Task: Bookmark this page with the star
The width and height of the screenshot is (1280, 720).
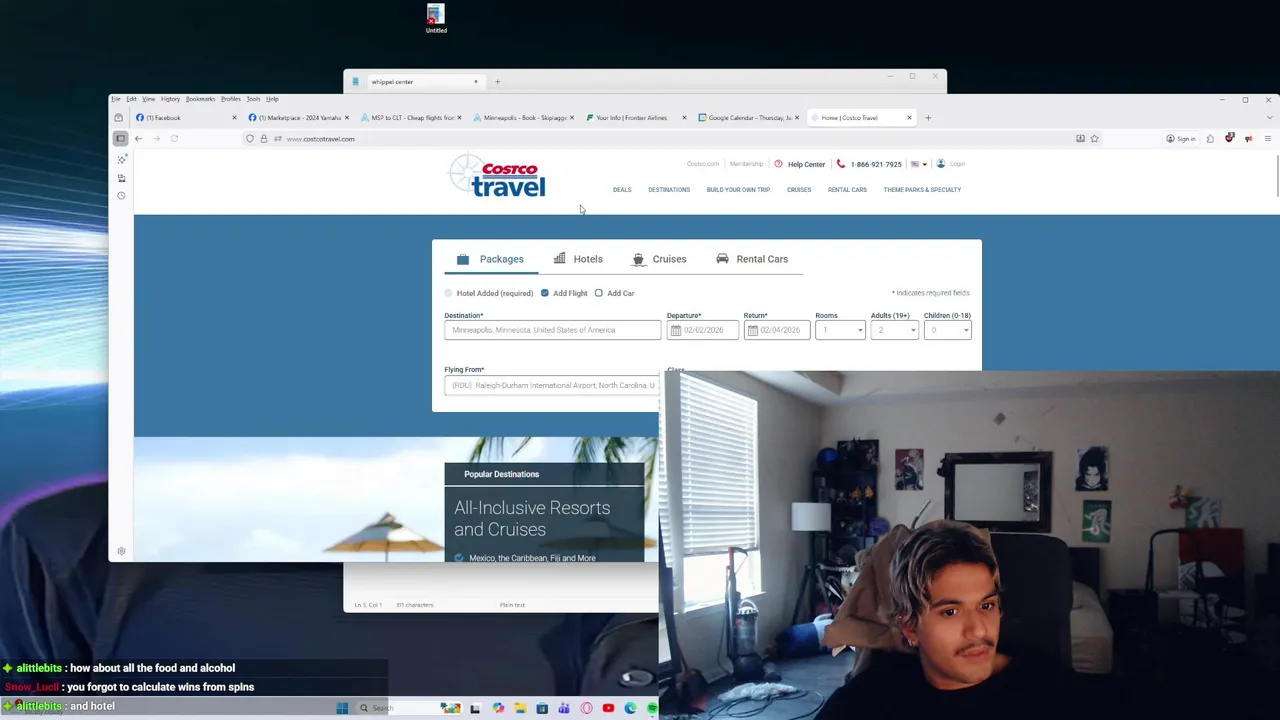Action: (x=1094, y=139)
